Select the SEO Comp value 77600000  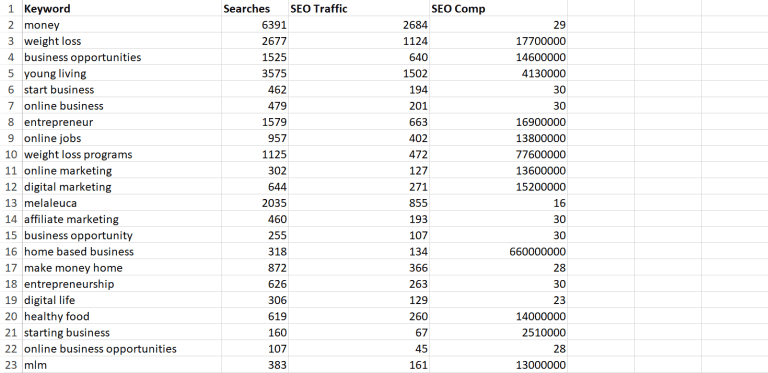click(x=498, y=154)
